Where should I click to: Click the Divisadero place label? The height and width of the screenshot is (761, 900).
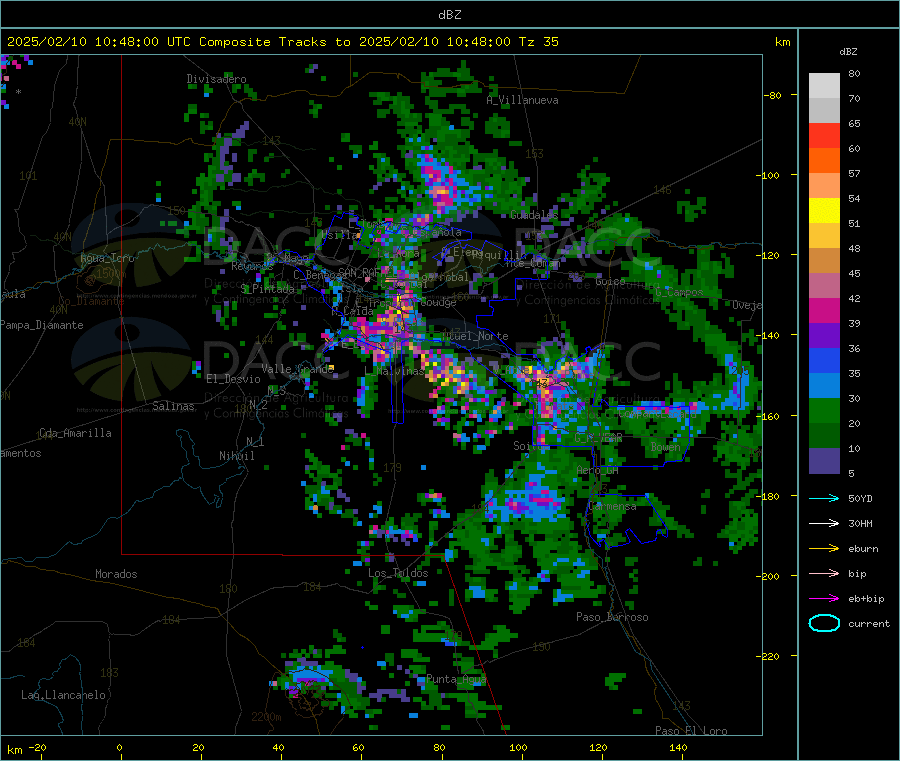point(216,79)
